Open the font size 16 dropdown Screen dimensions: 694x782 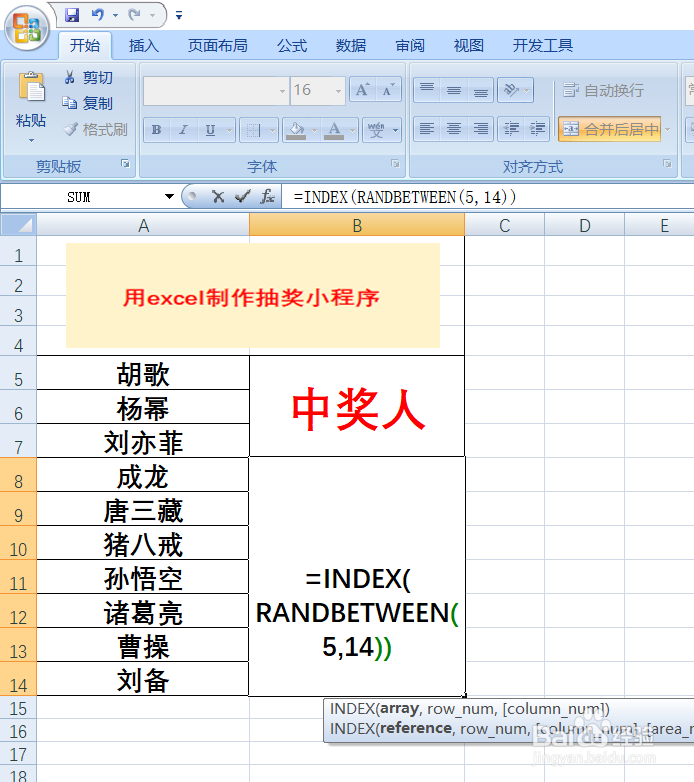[339, 91]
